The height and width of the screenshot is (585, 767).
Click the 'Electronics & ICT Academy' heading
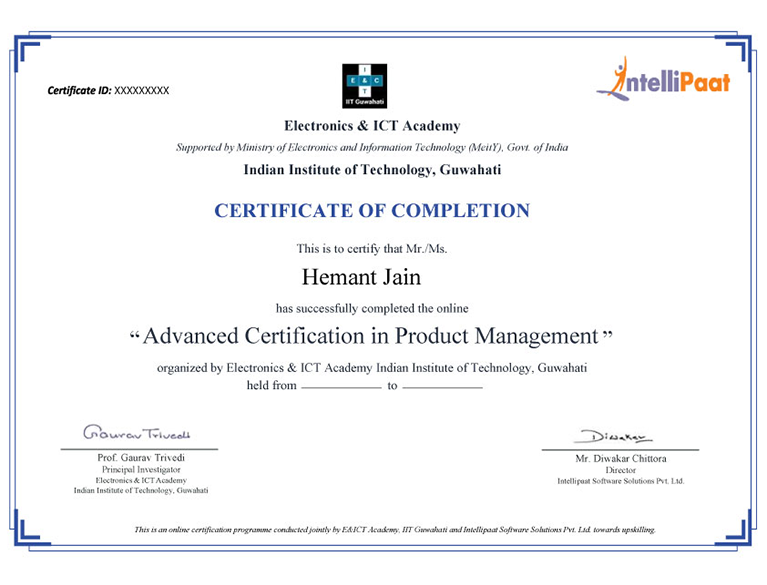click(x=372, y=126)
